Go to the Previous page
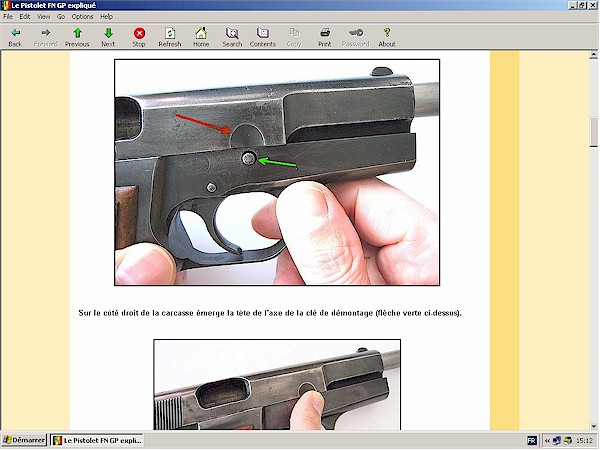This screenshot has width=600, height=450. click(77, 37)
